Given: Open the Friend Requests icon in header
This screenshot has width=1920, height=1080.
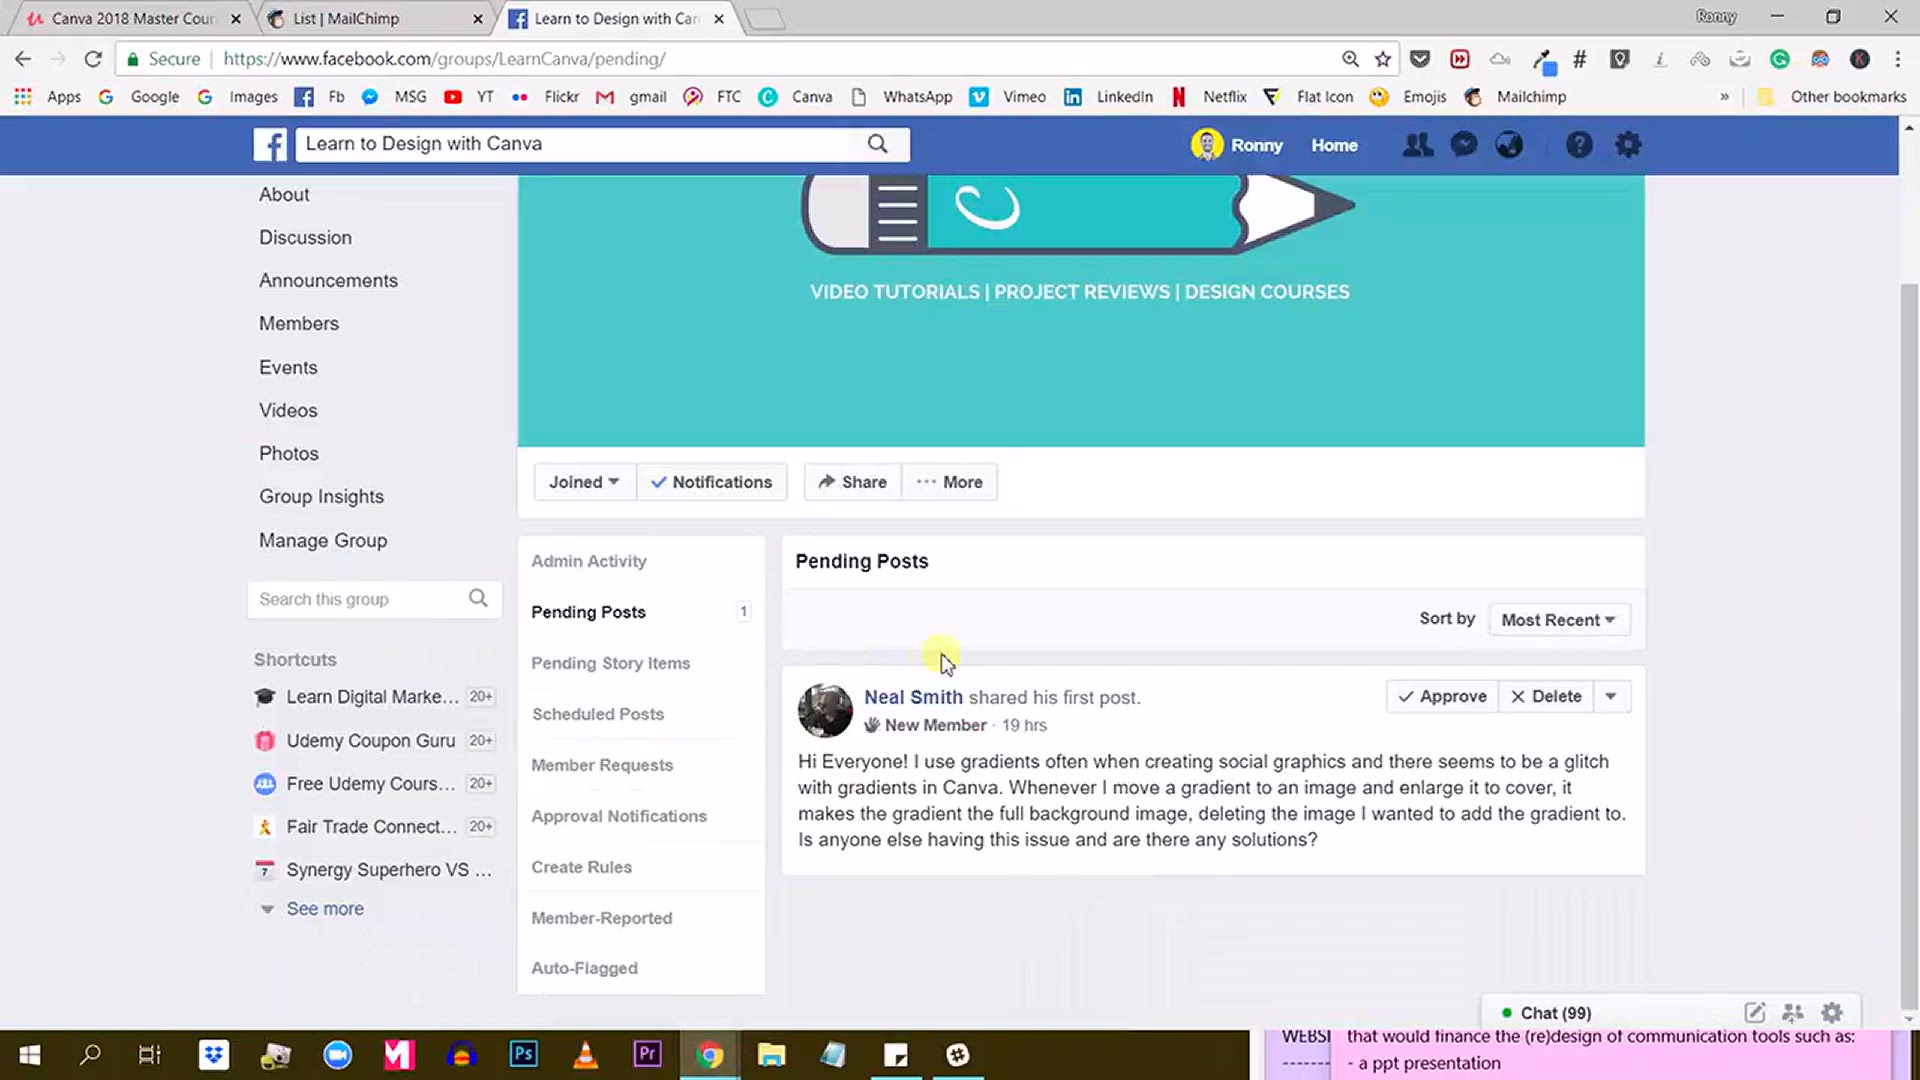Looking at the screenshot, I should click(x=1417, y=145).
